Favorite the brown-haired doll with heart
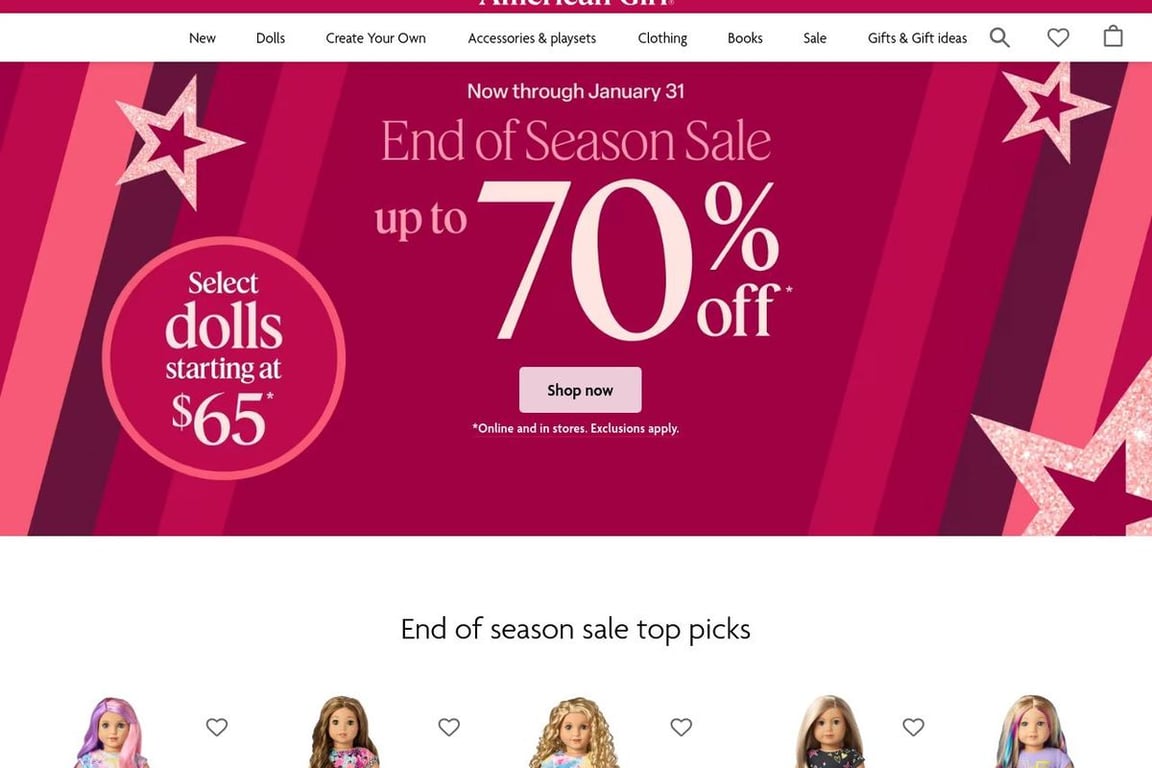Viewport: 1152px width, 768px height. coord(449,727)
